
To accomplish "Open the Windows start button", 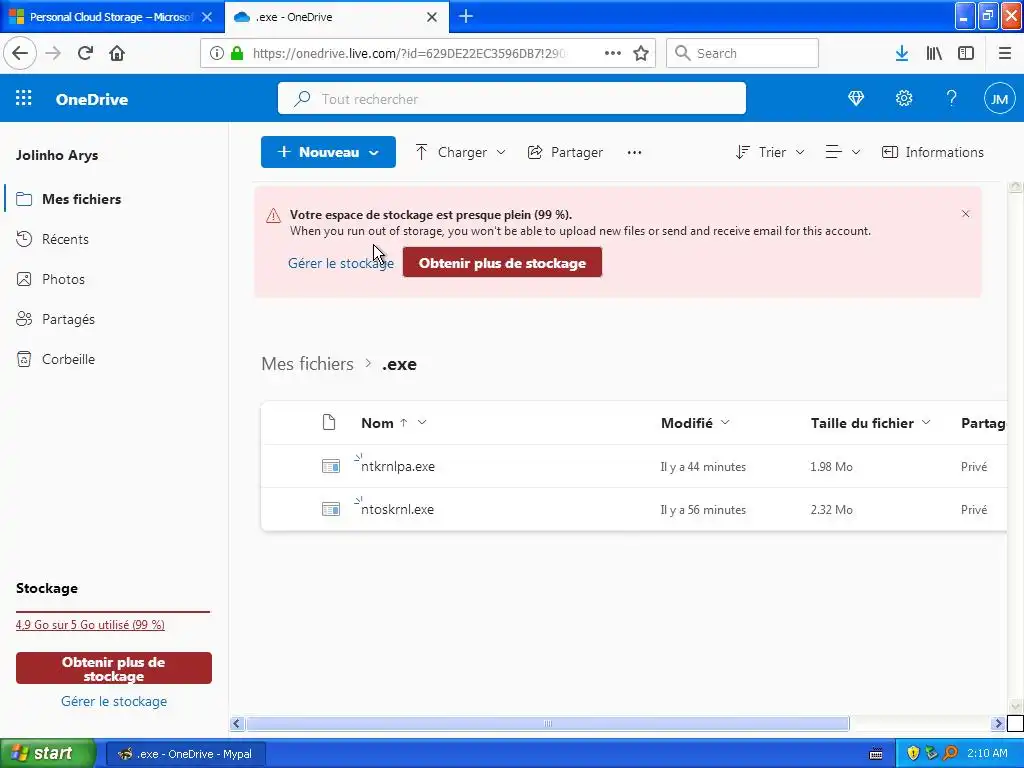I will 48,754.
